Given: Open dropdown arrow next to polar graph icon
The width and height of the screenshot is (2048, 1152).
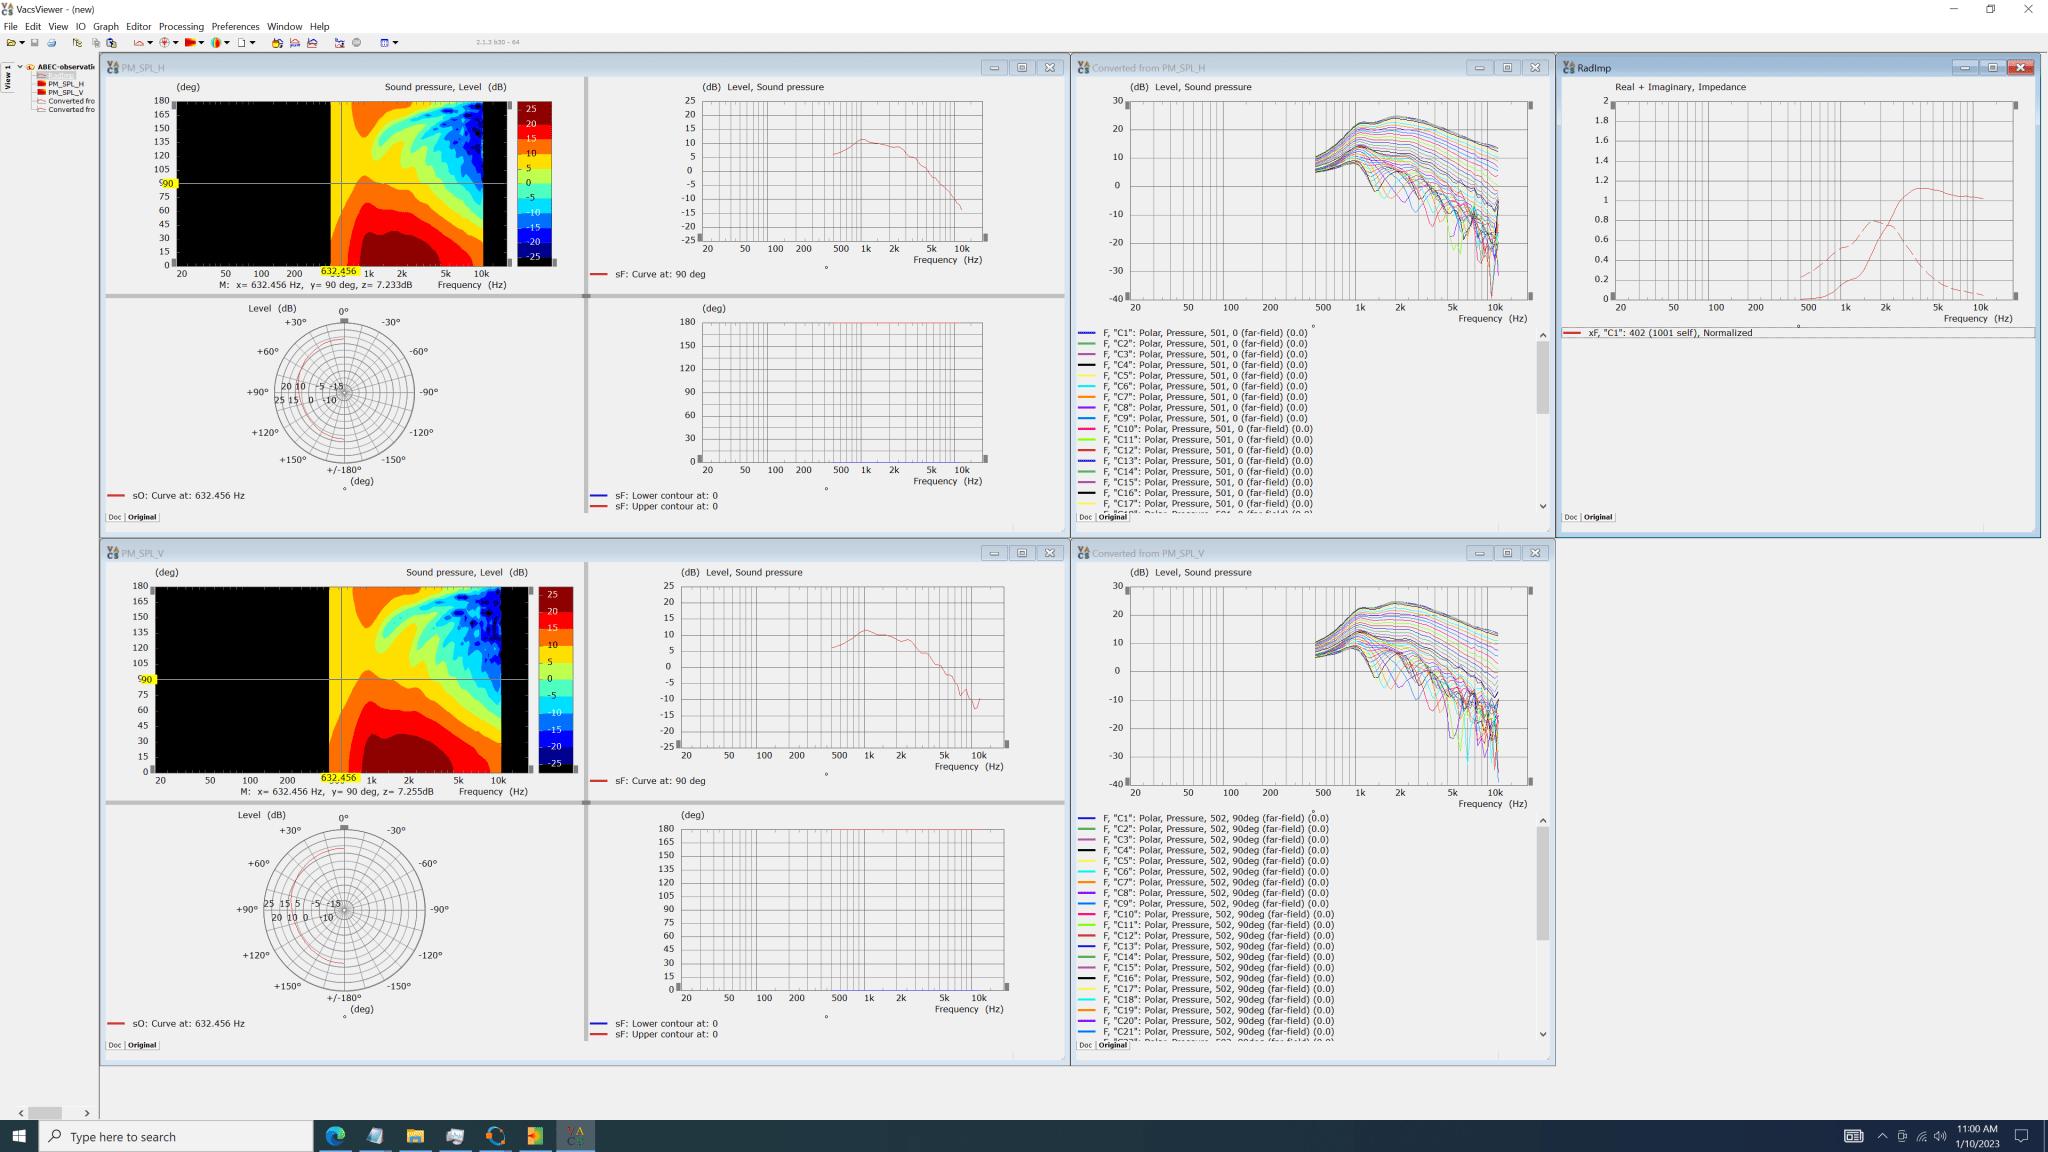Looking at the screenshot, I should 175,43.
